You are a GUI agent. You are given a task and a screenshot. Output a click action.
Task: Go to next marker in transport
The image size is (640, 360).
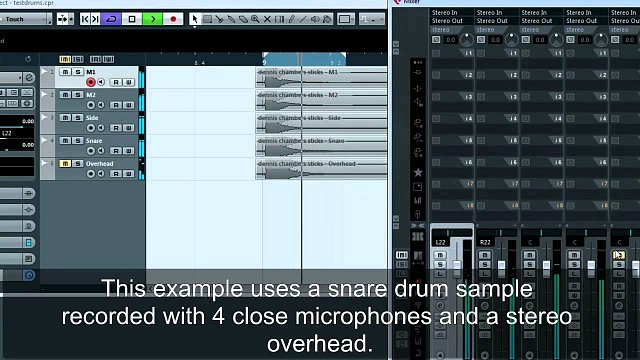[95, 19]
